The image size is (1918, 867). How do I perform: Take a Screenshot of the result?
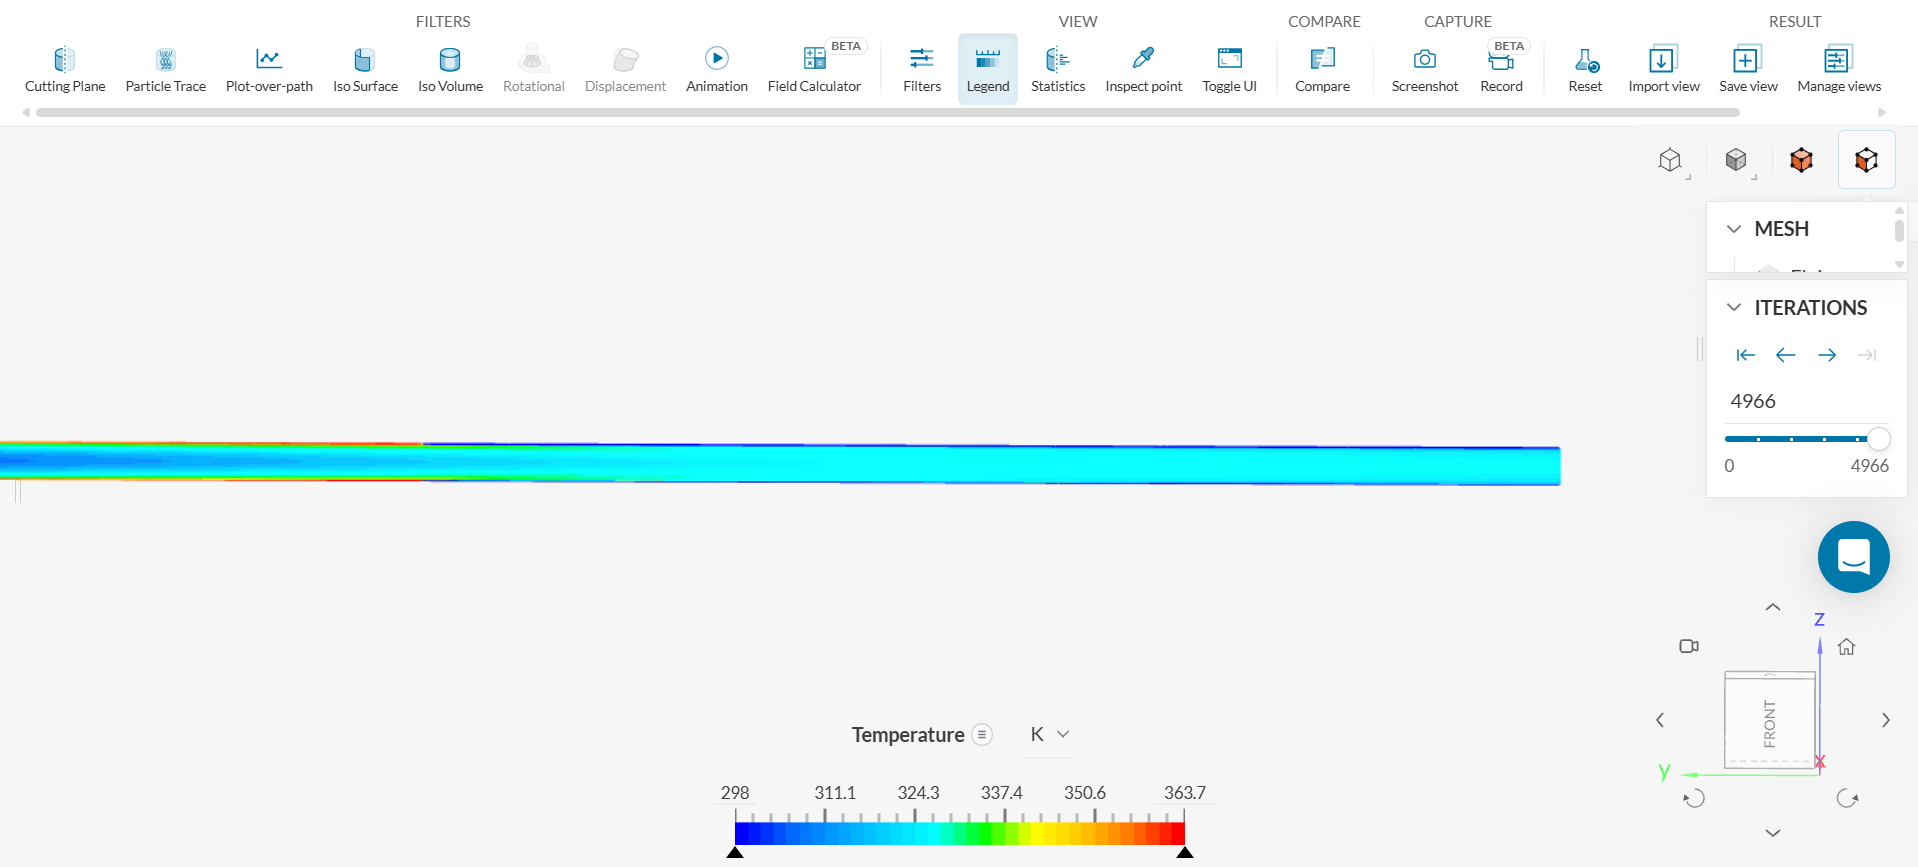point(1425,70)
